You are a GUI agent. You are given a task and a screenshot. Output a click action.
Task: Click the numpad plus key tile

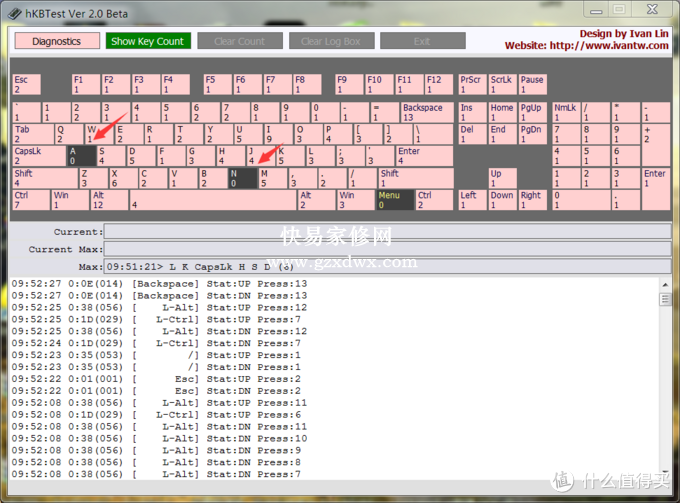click(656, 145)
